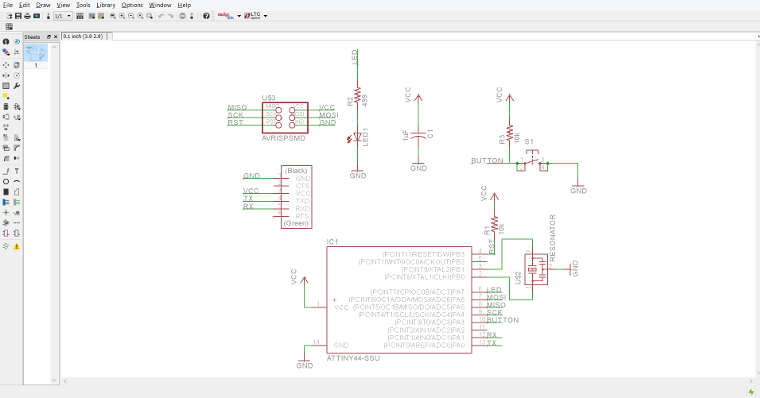Open the sheet selector 1/1 dropdown
The image size is (760, 398).
pyautogui.click(x=62, y=16)
